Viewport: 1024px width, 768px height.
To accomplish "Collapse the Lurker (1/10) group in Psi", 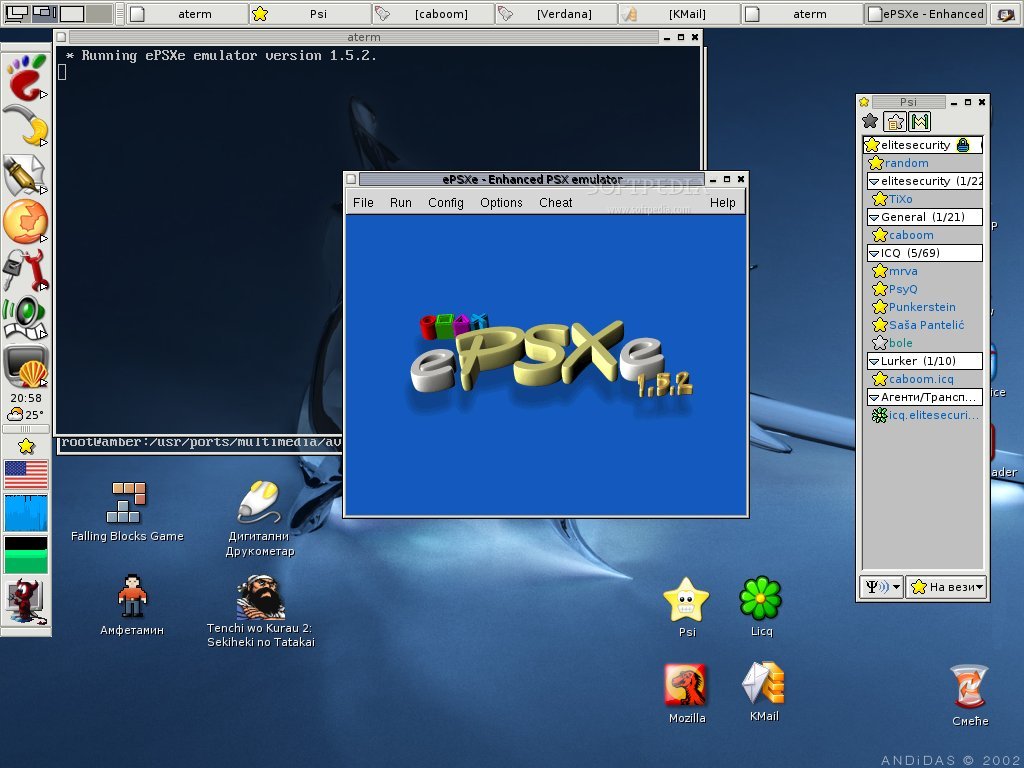I will [872, 361].
